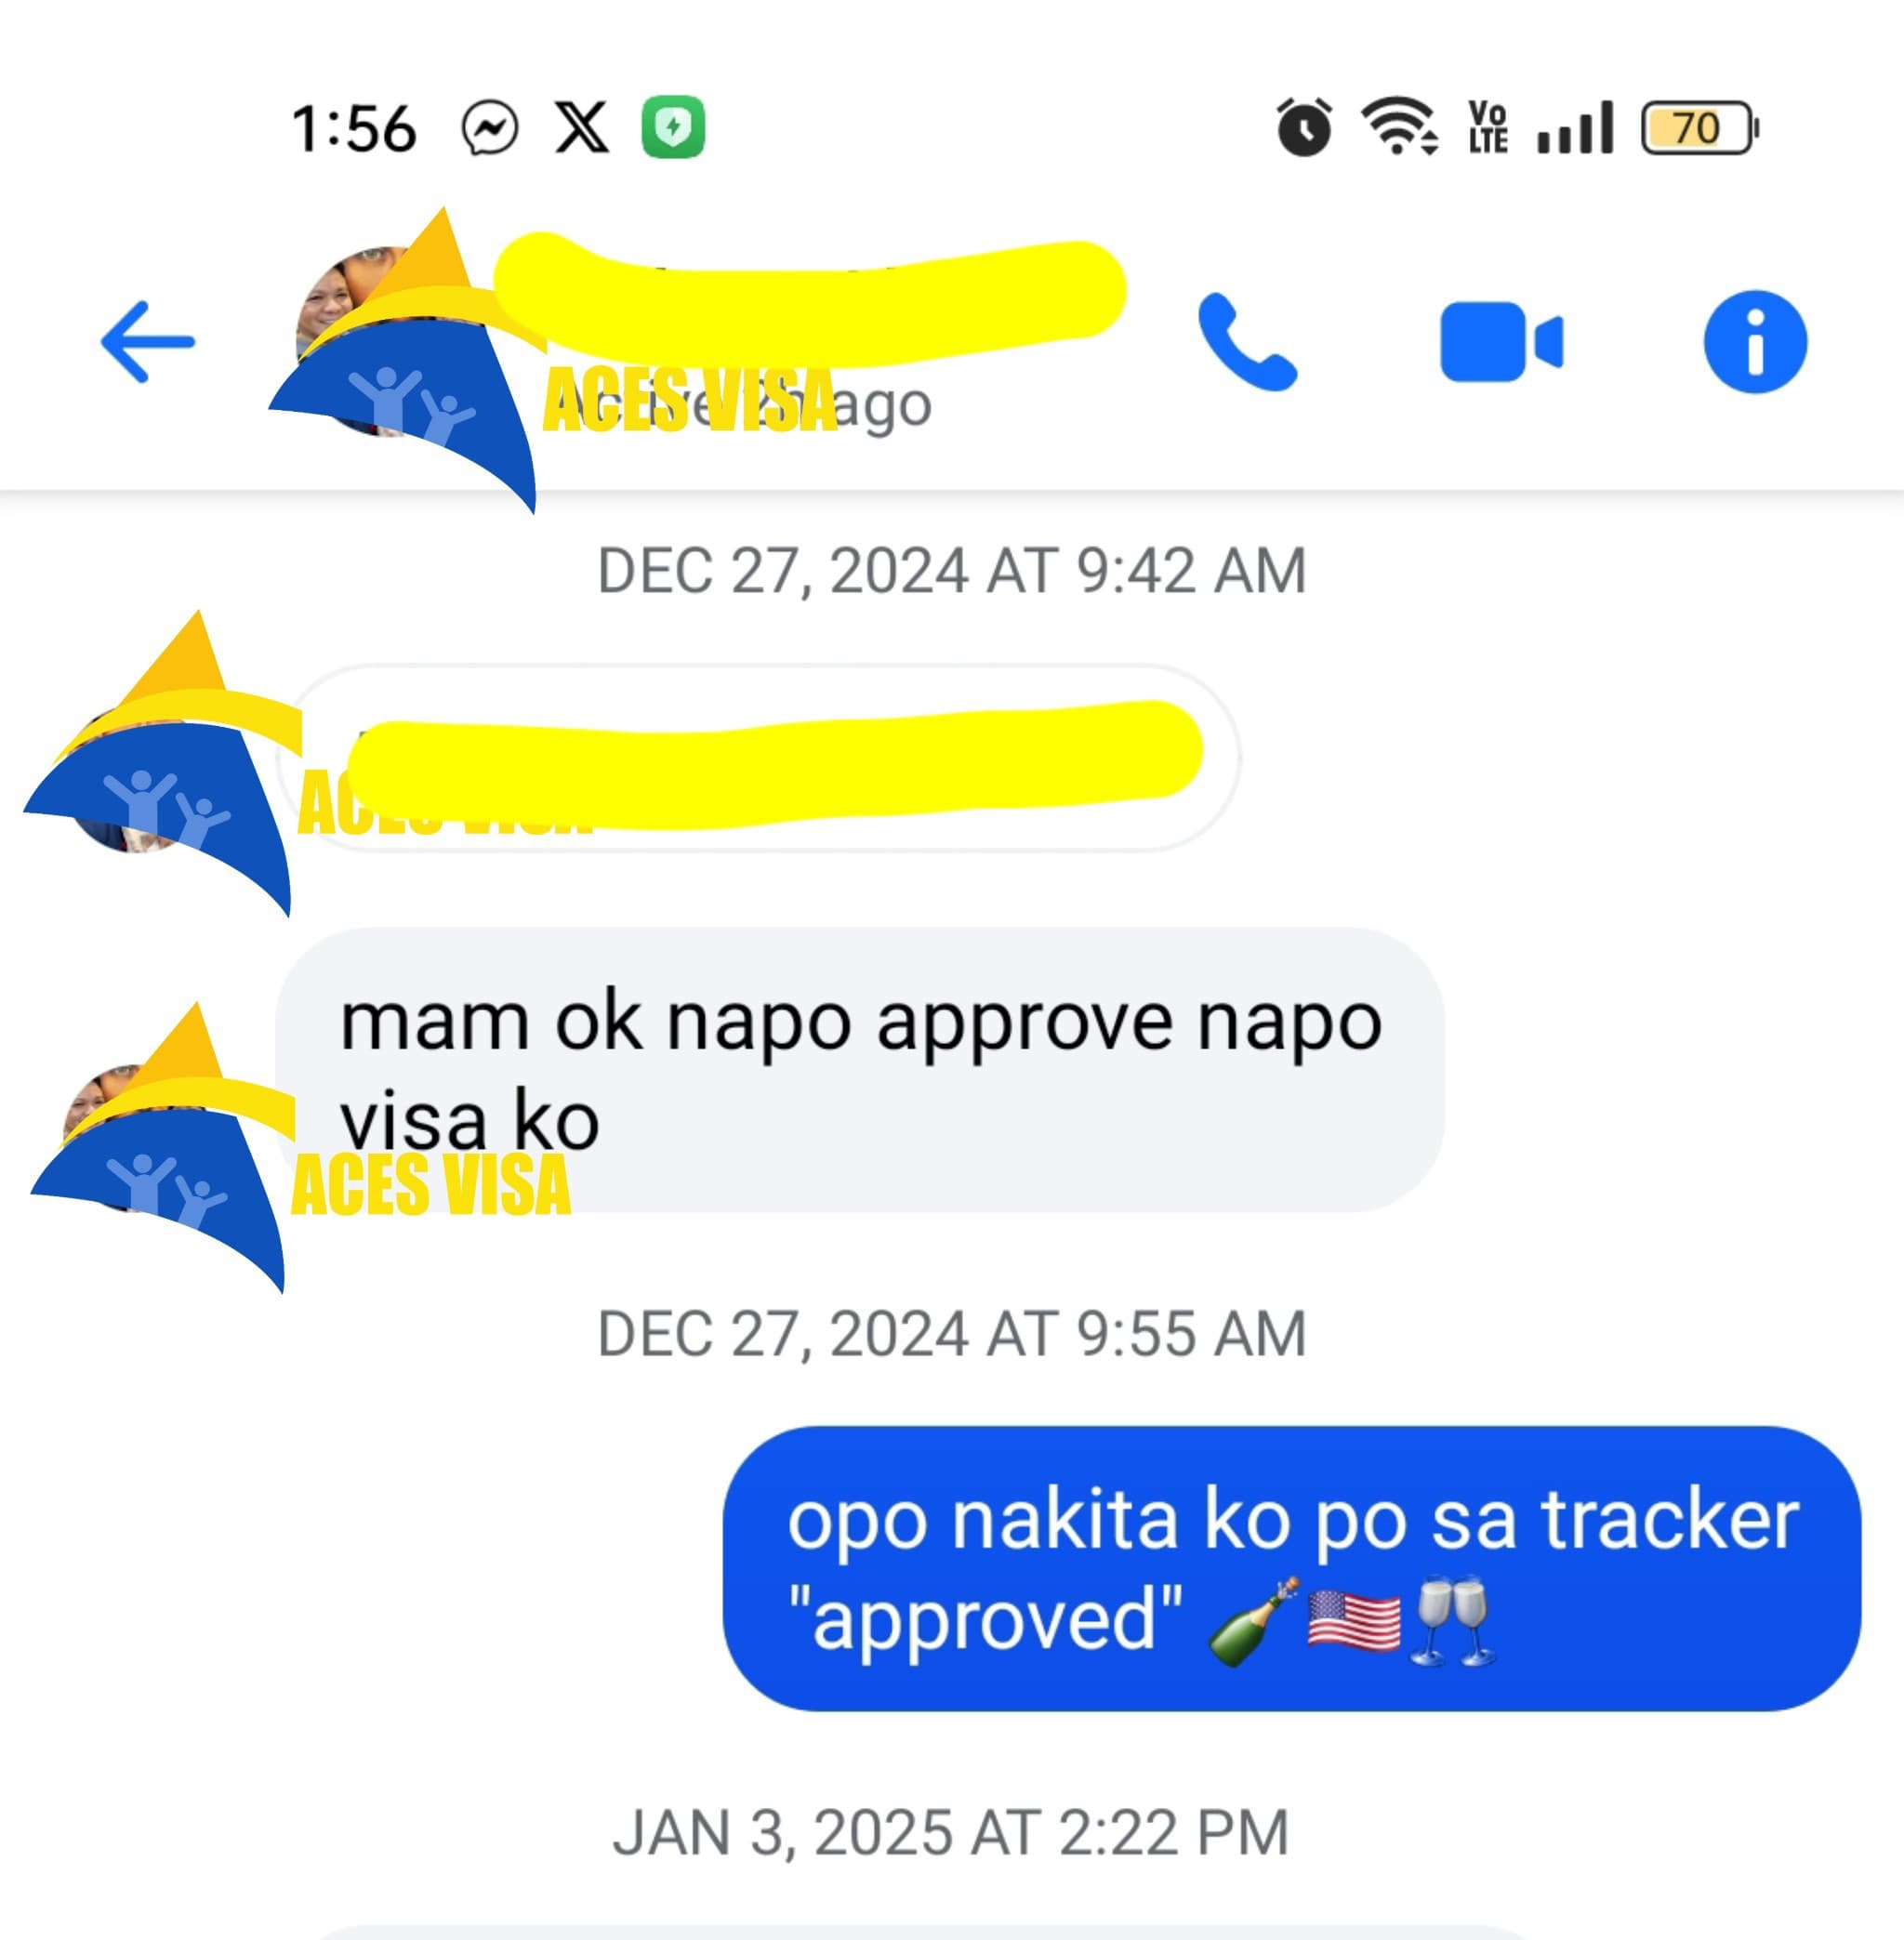This screenshot has height=1940, width=1904.
Task: Open conversation info with the i icon
Action: point(1755,342)
